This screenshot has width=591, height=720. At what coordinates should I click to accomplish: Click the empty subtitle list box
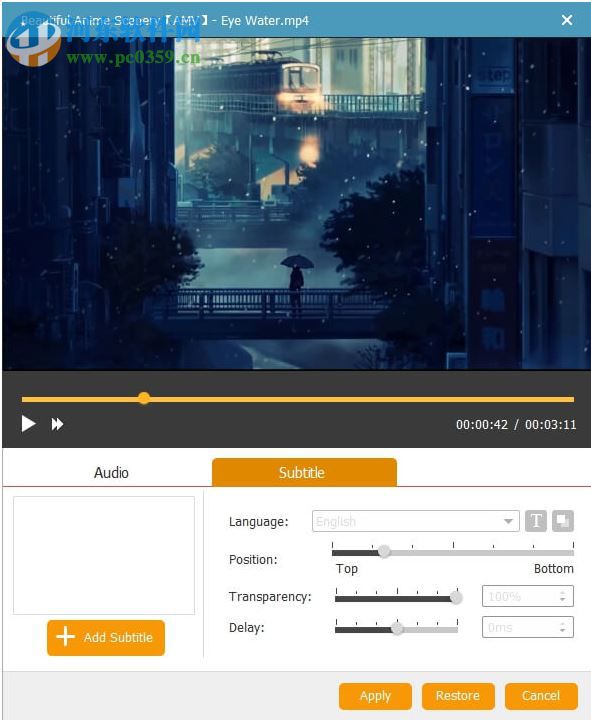tap(104, 555)
